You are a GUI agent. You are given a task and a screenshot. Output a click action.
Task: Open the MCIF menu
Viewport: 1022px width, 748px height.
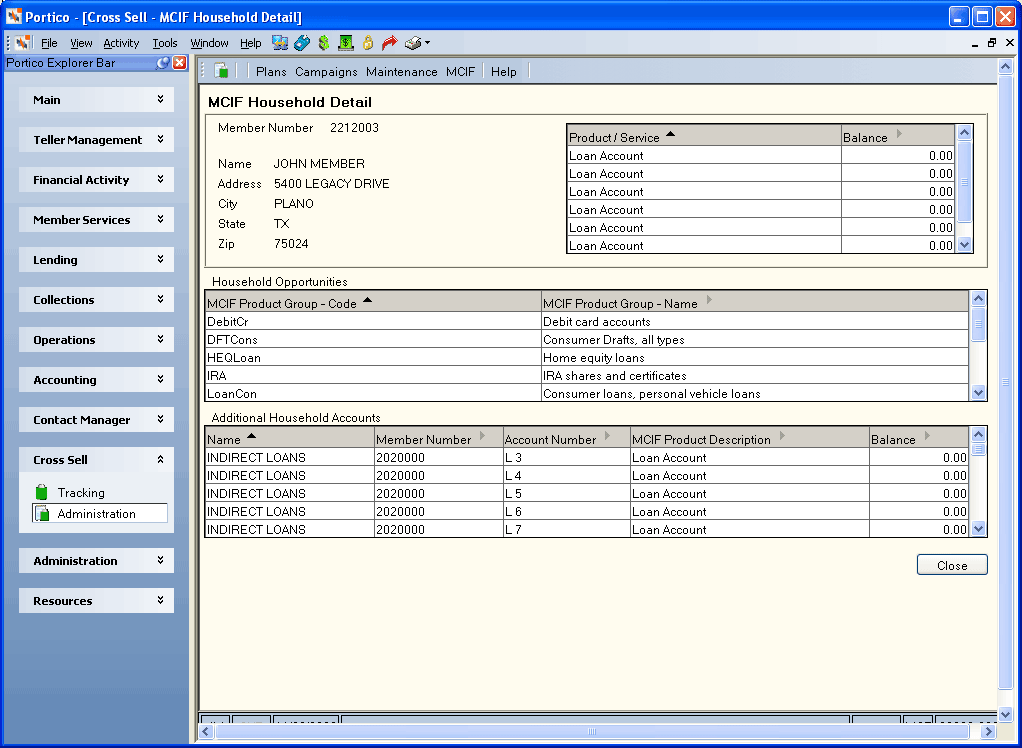[x=460, y=72]
